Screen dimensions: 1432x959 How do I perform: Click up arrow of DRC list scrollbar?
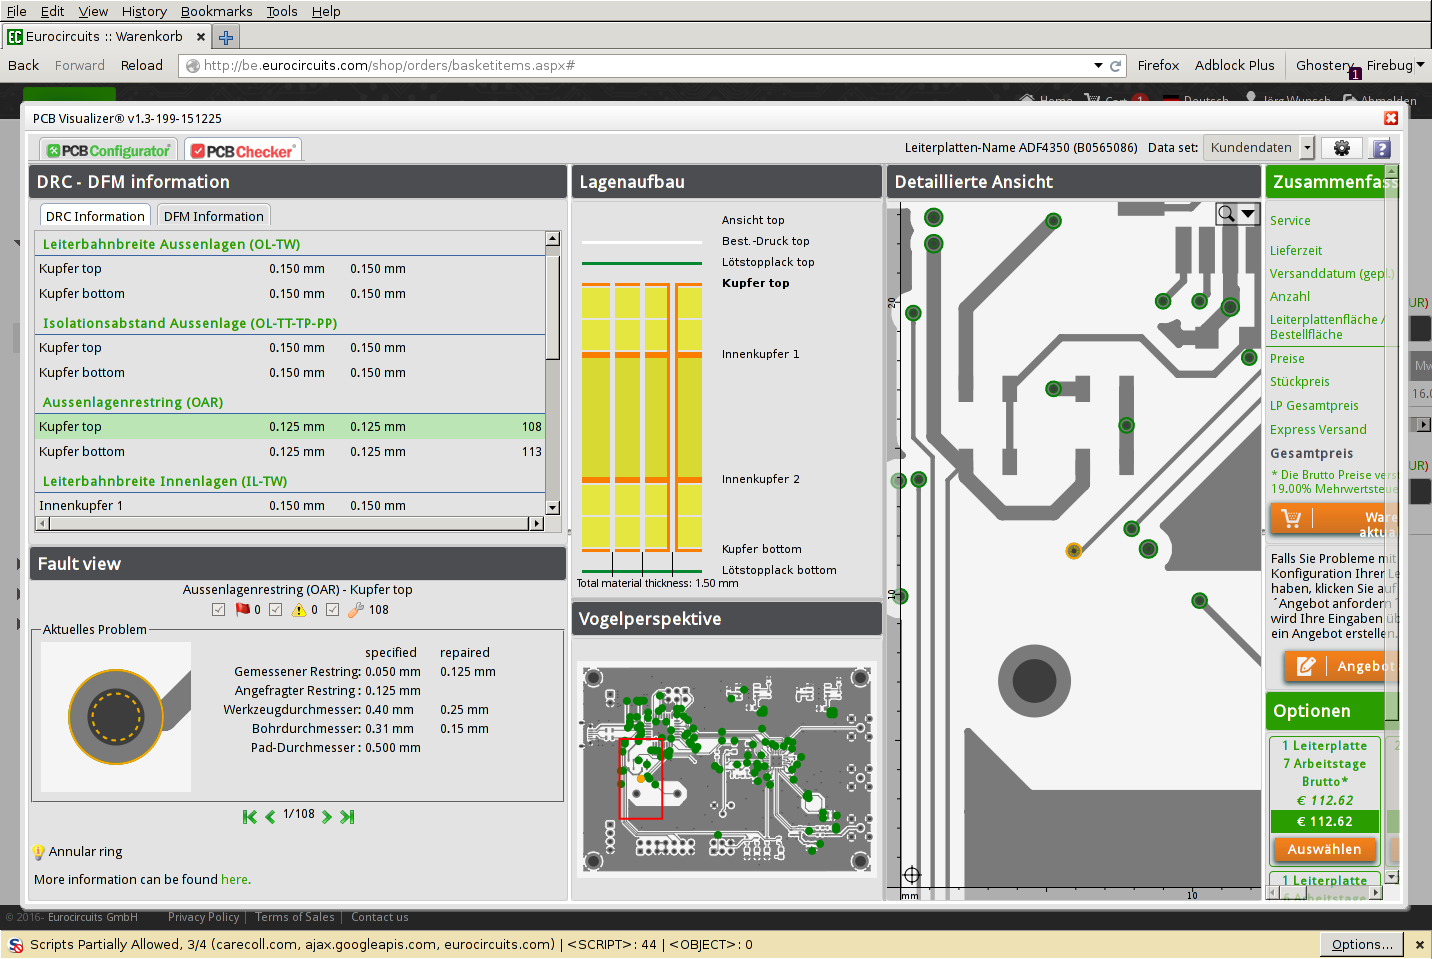[x=552, y=239]
